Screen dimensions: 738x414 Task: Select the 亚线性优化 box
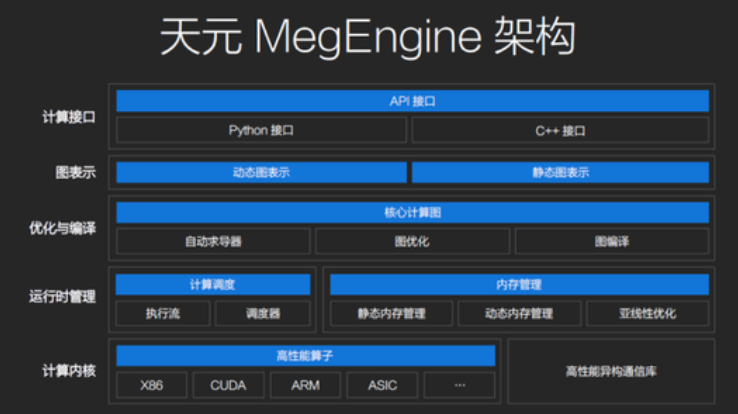(x=647, y=313)
